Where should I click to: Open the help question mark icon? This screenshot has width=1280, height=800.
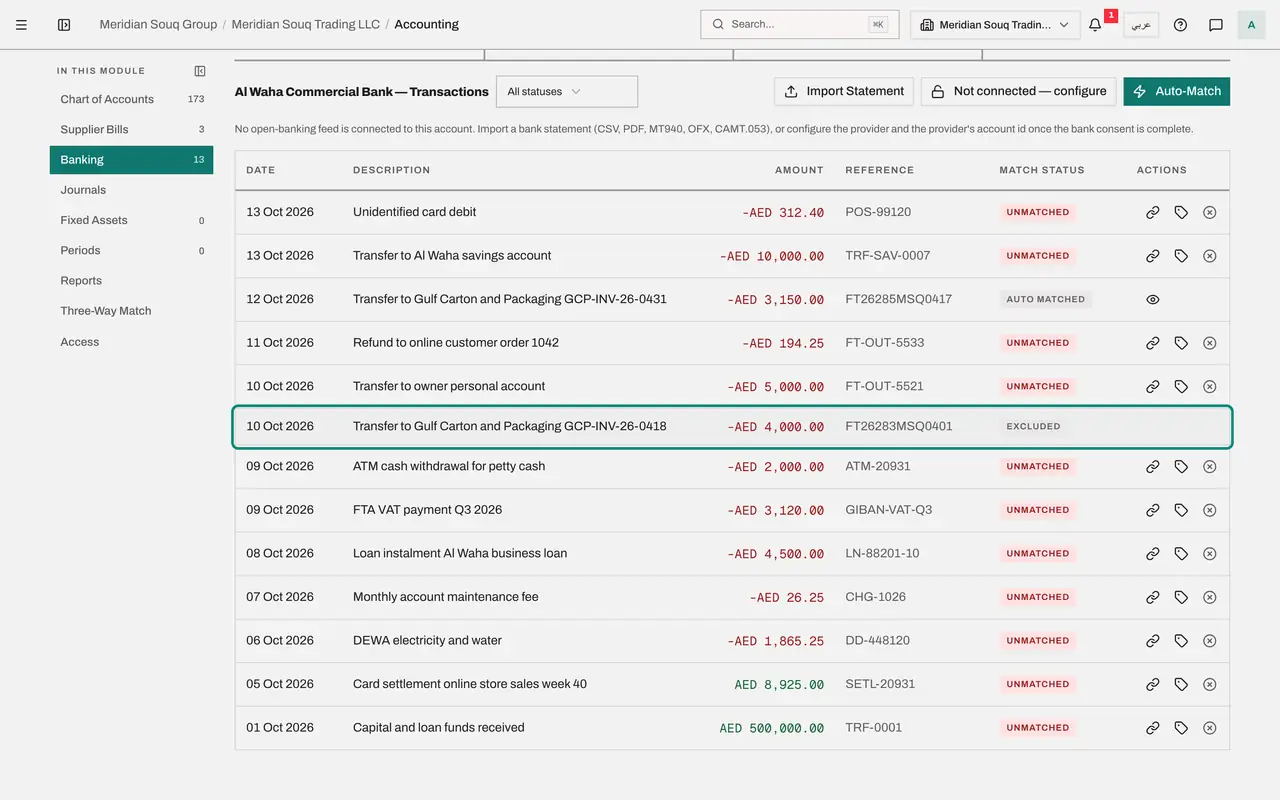[1180, 25]
